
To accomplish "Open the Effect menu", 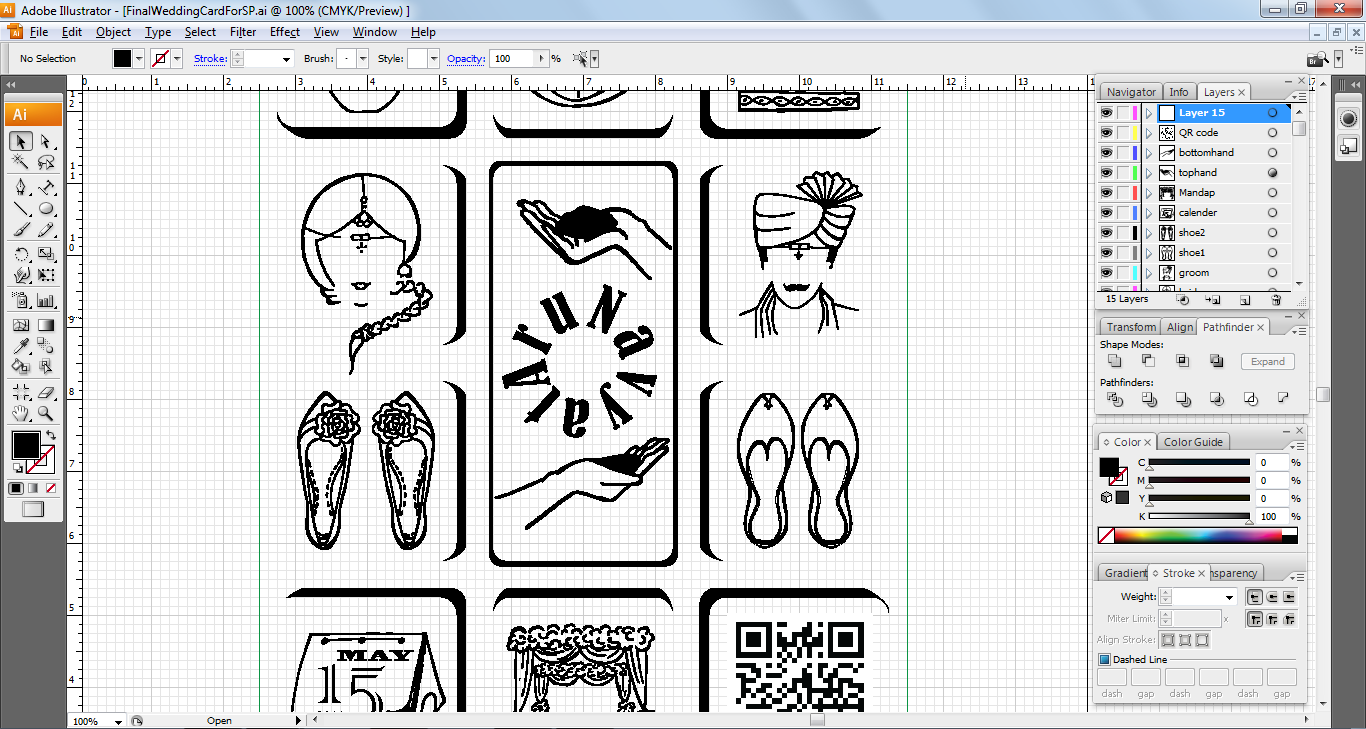I will 285,32.
